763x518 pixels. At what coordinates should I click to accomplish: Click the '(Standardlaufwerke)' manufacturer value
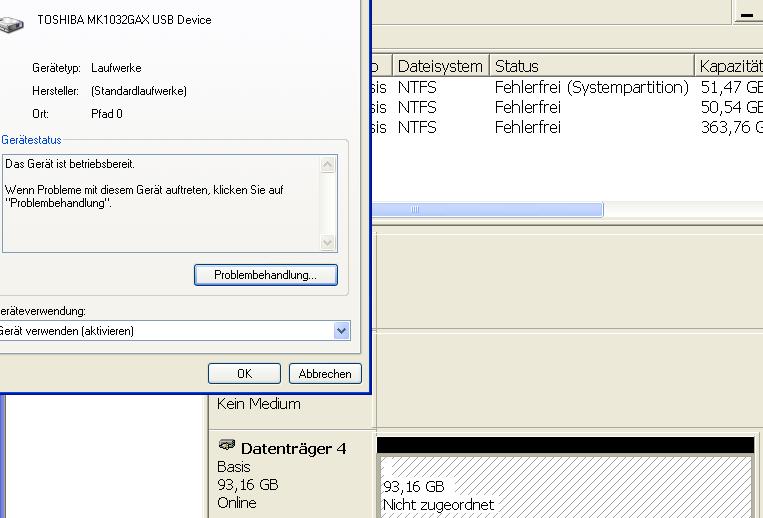click(139, 91)
